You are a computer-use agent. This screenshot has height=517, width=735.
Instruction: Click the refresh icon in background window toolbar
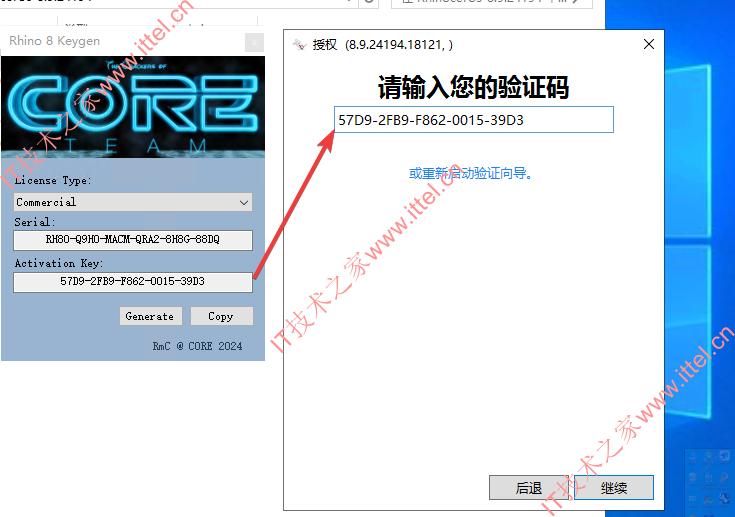368,2
